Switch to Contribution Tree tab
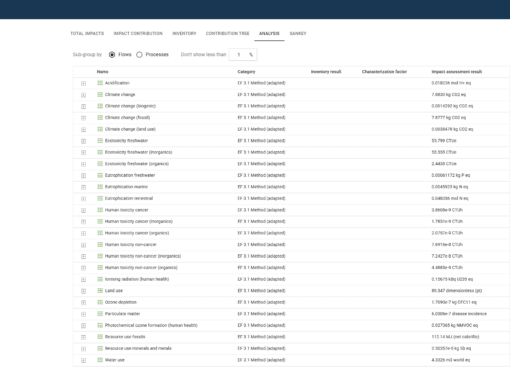This screenshot has width=510, height=382. click(x=227, y=33)
